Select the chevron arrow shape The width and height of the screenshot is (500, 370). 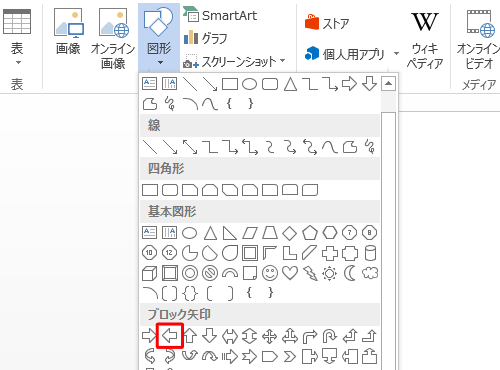pos(290,357)
